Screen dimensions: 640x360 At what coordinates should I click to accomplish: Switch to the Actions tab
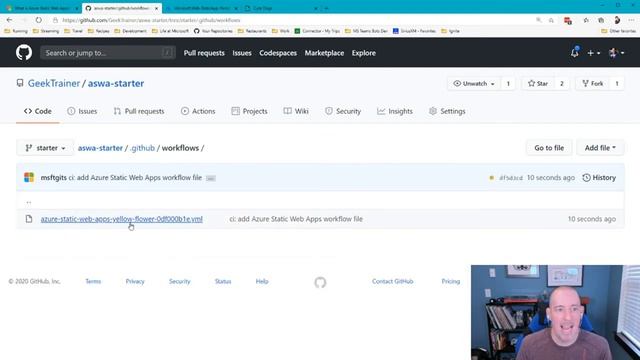[x=198, y=111]
